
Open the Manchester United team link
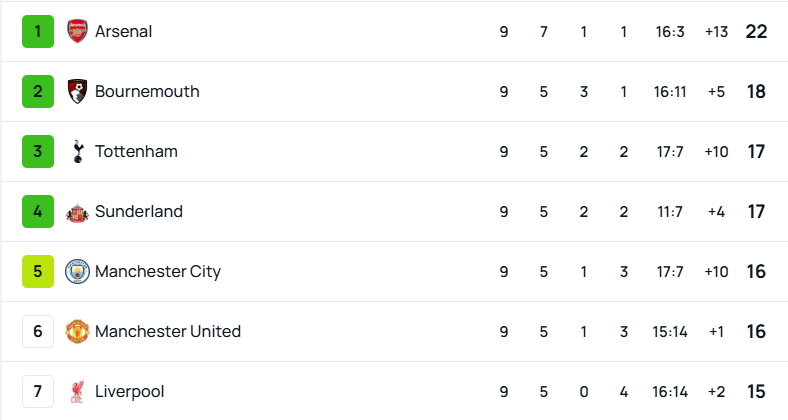point(168,331)
